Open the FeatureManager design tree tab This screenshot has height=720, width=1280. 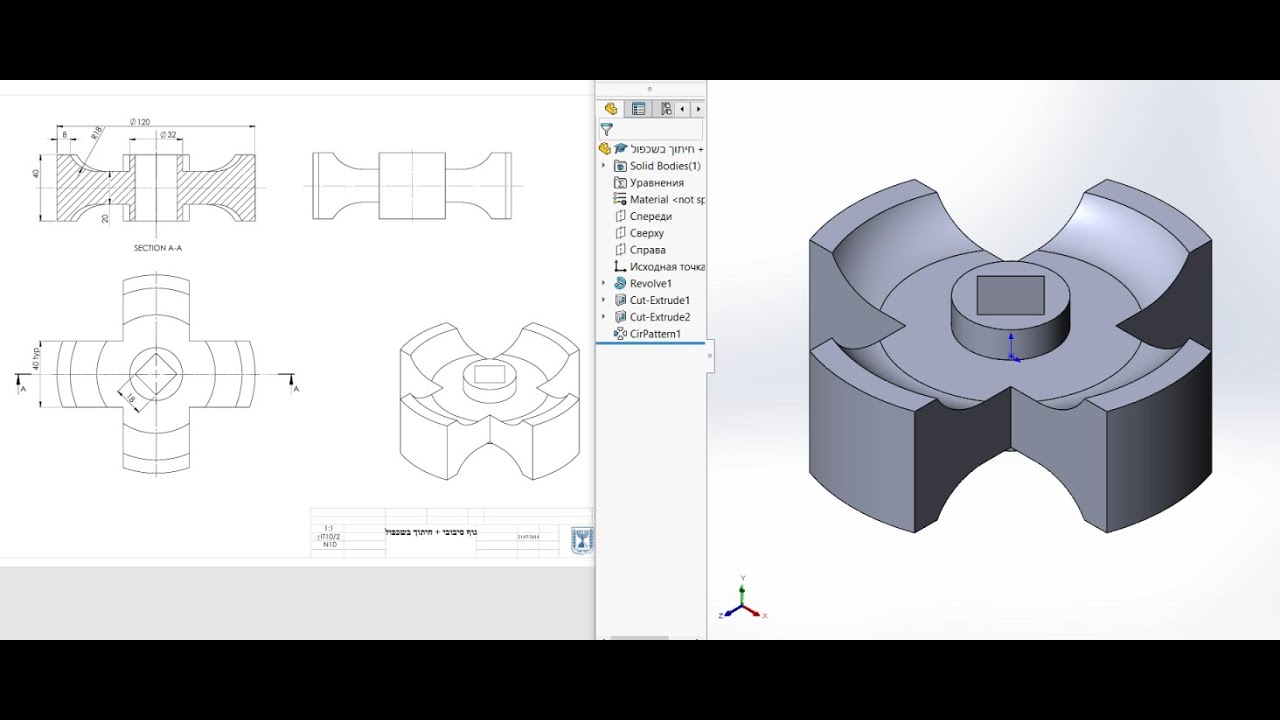point(611,109)
